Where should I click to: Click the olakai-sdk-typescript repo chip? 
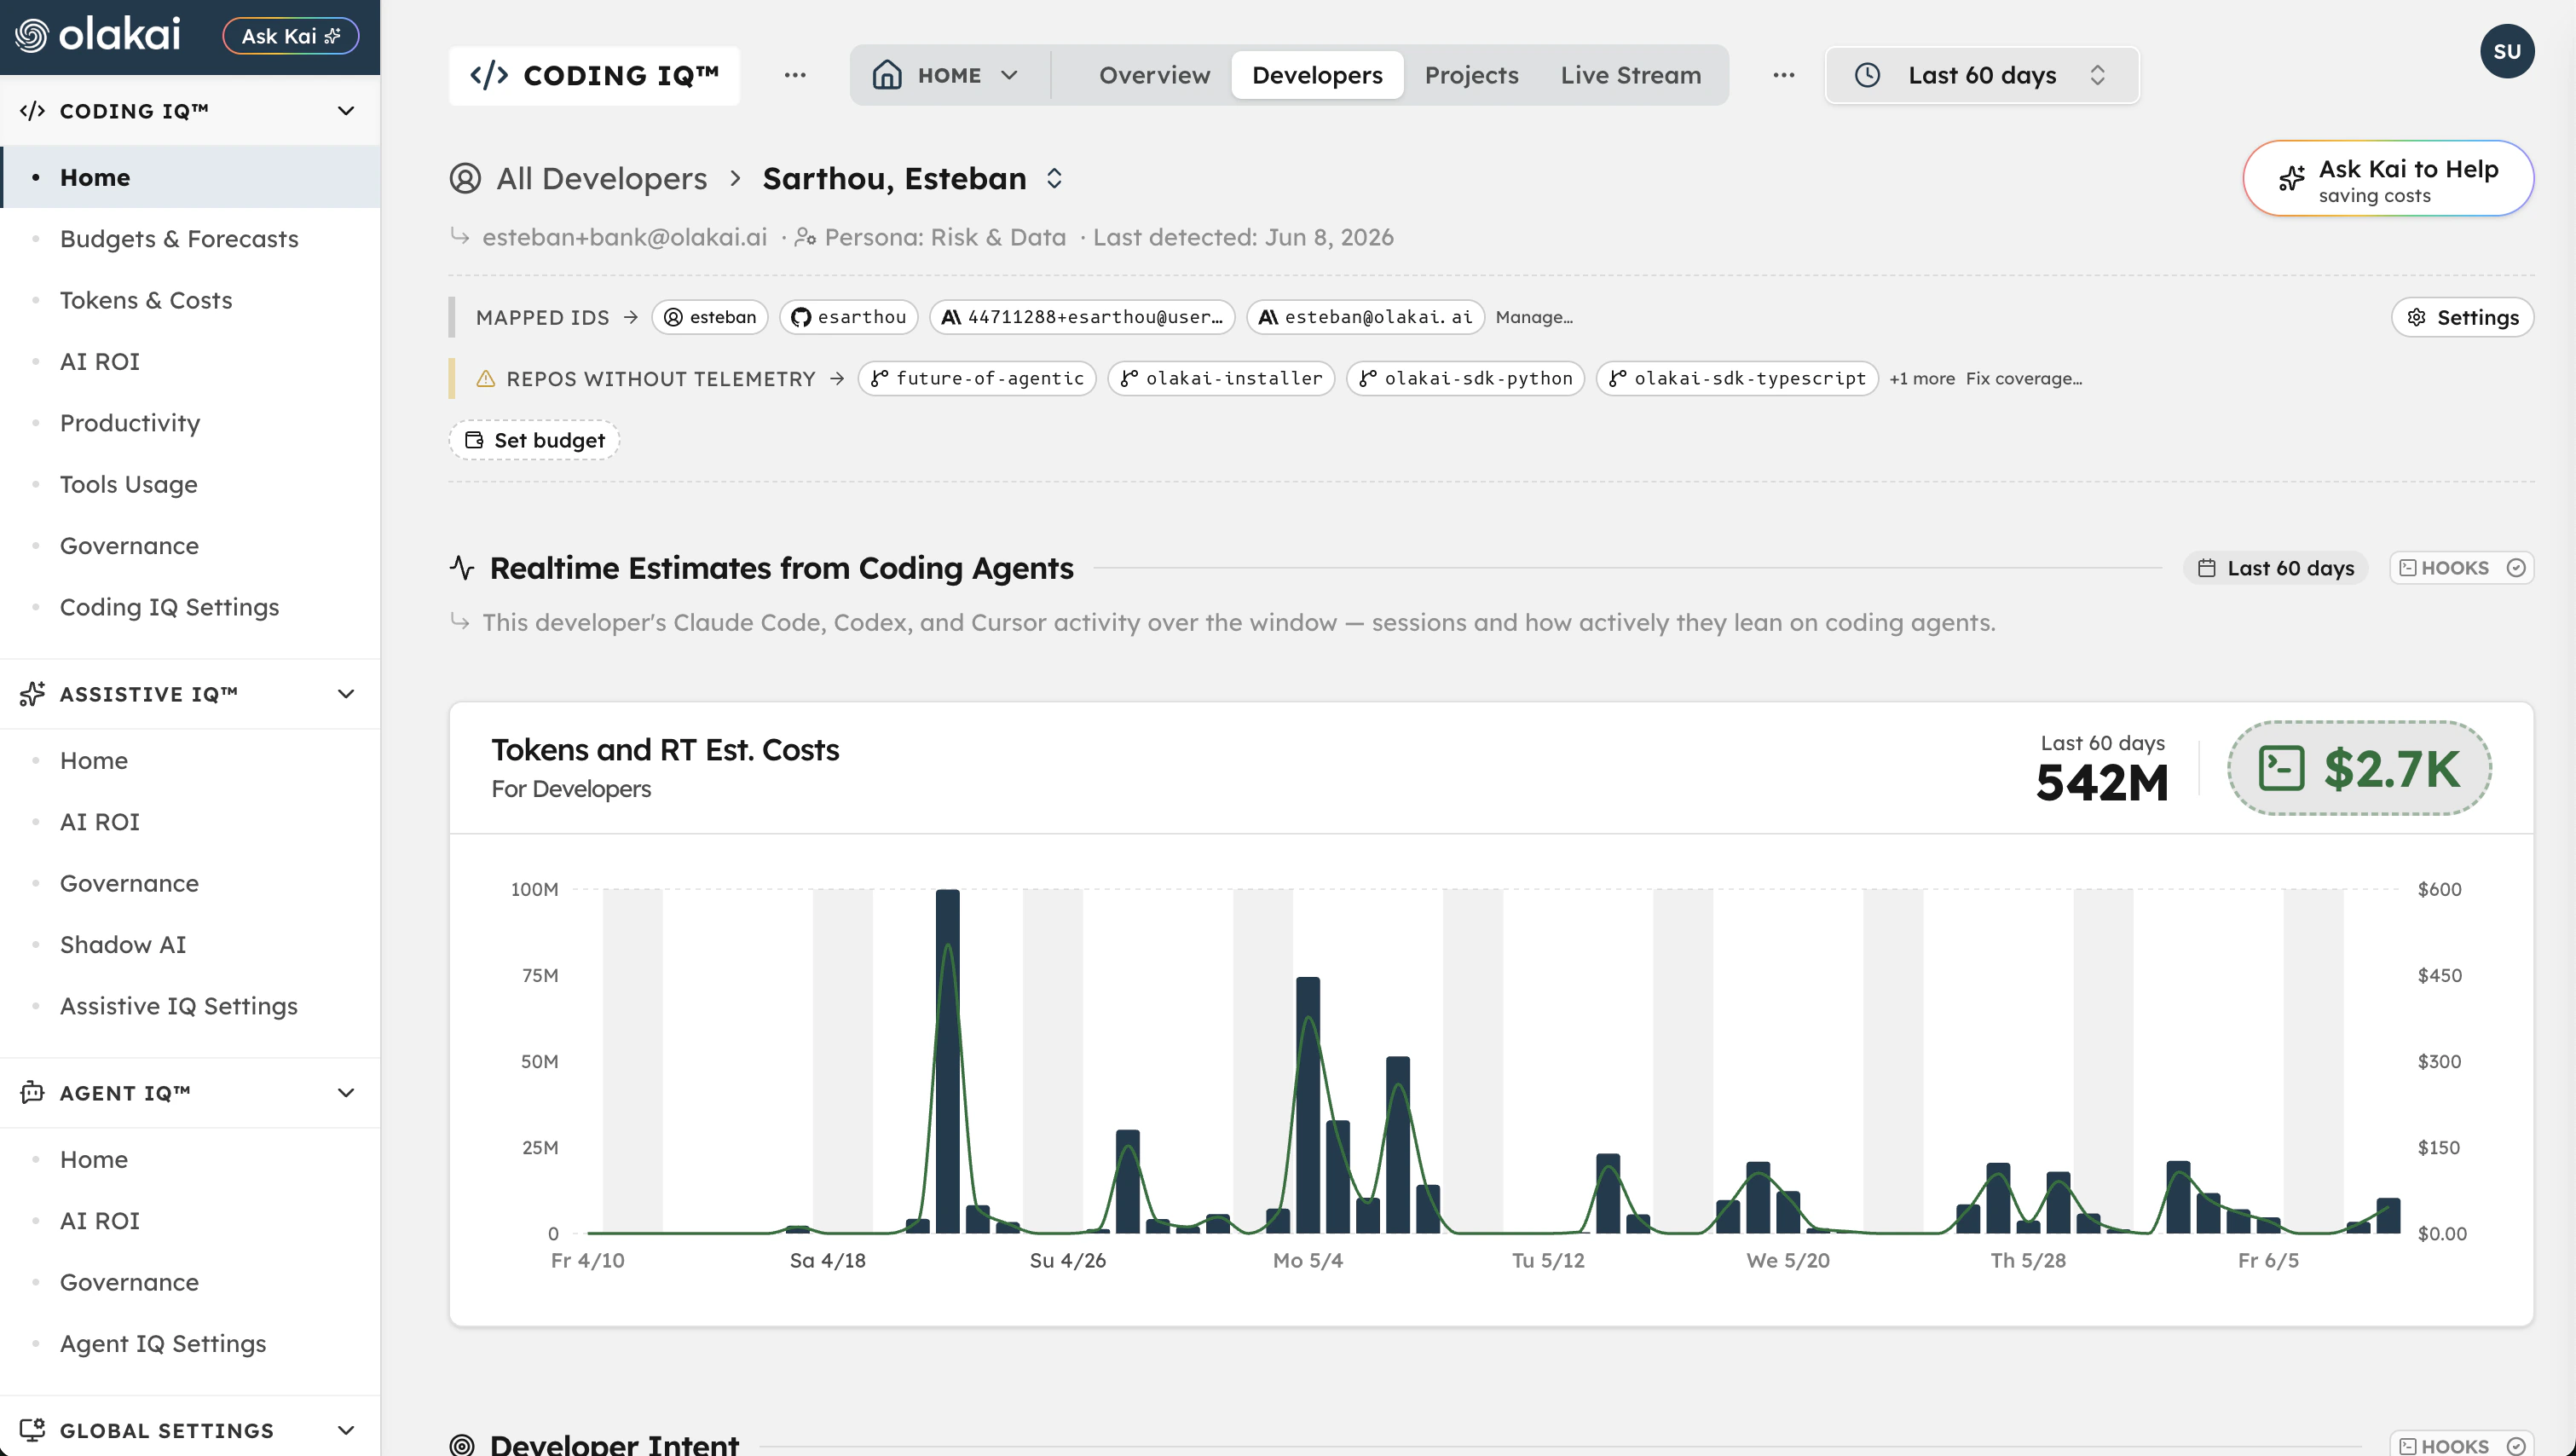click(1737, 378)
